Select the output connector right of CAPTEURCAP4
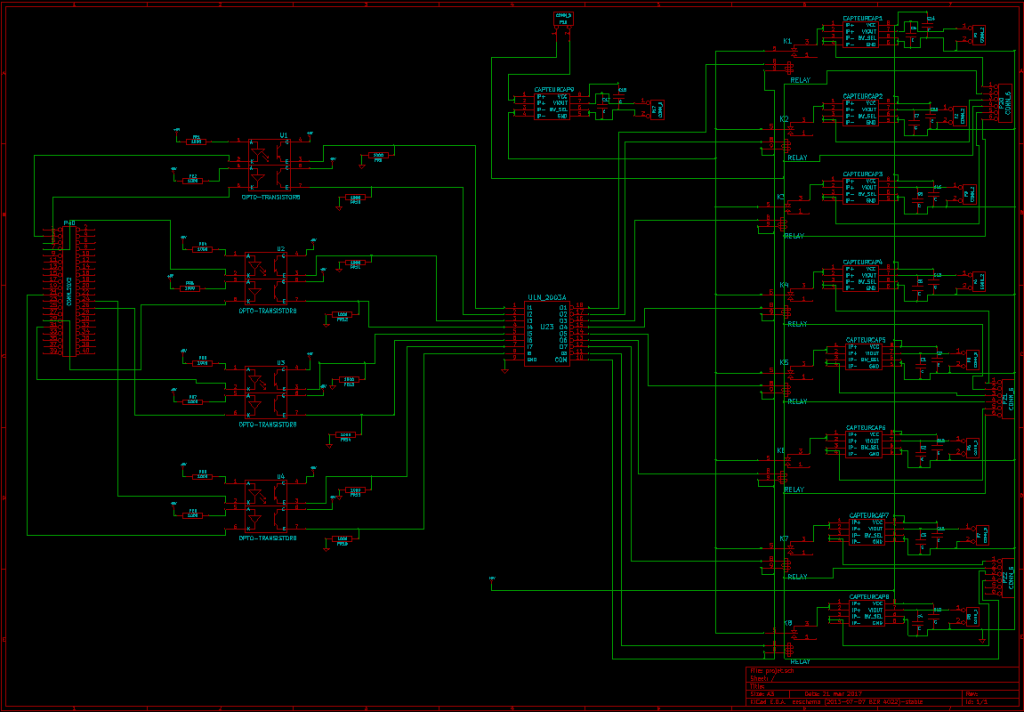This screenshot has width=1024, height=712. [978, 282]
